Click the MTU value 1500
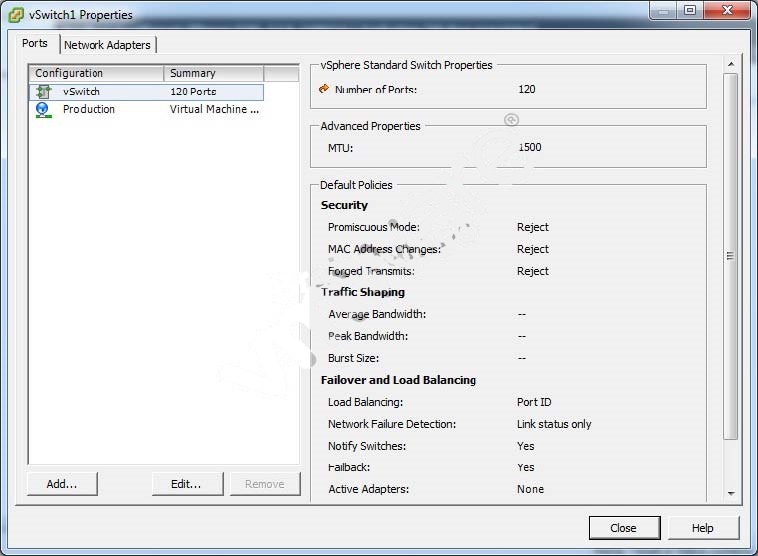Viewport: 758px width, 556px height. (x=530, y=147)
